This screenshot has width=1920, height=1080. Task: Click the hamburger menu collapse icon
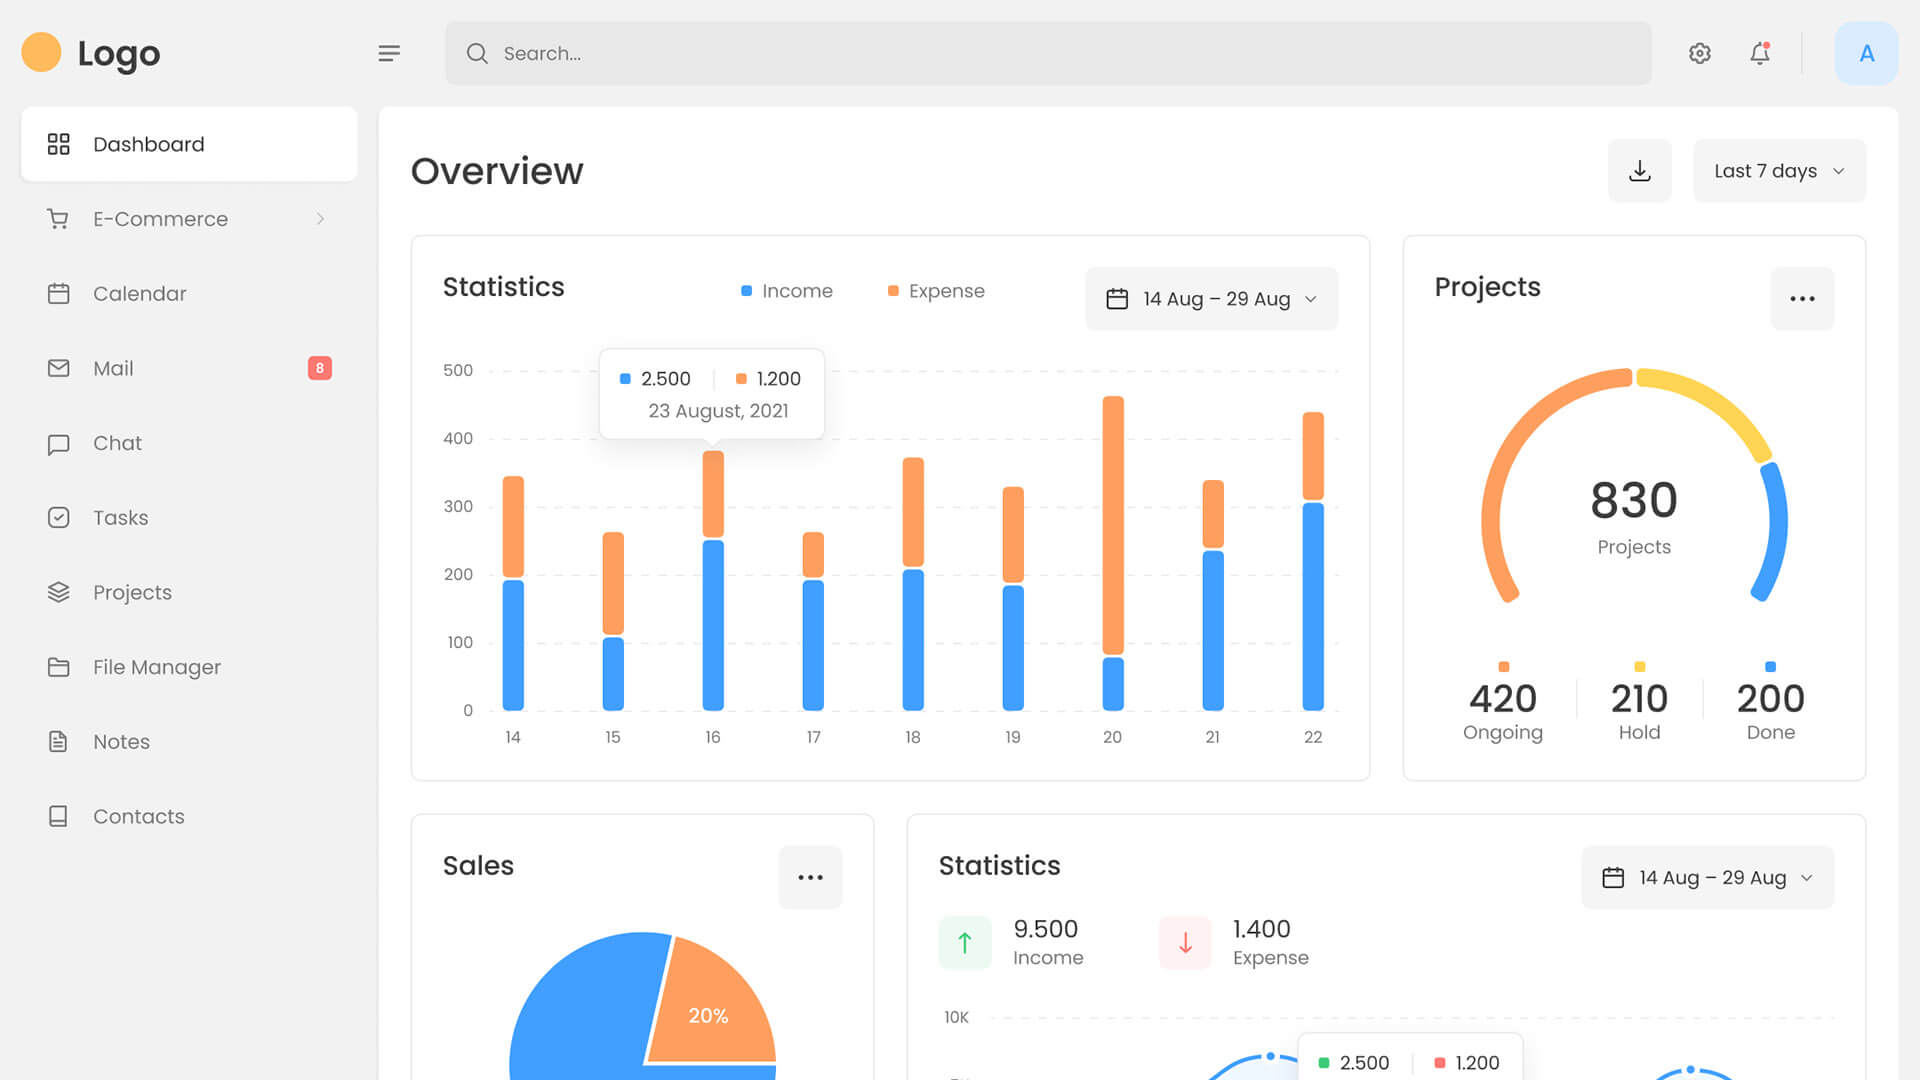pyautogui.click(x=389, y=53)
